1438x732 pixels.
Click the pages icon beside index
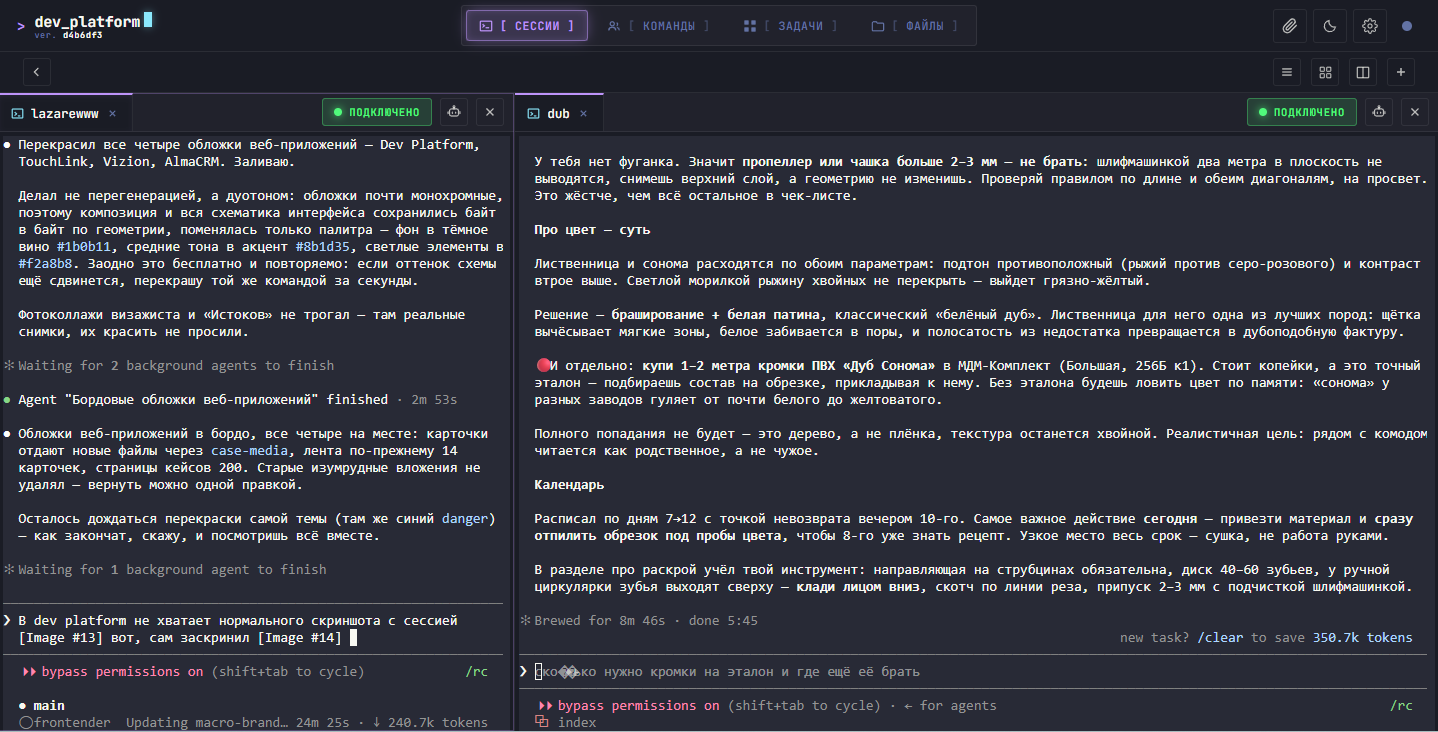click(x=542, y=722)
